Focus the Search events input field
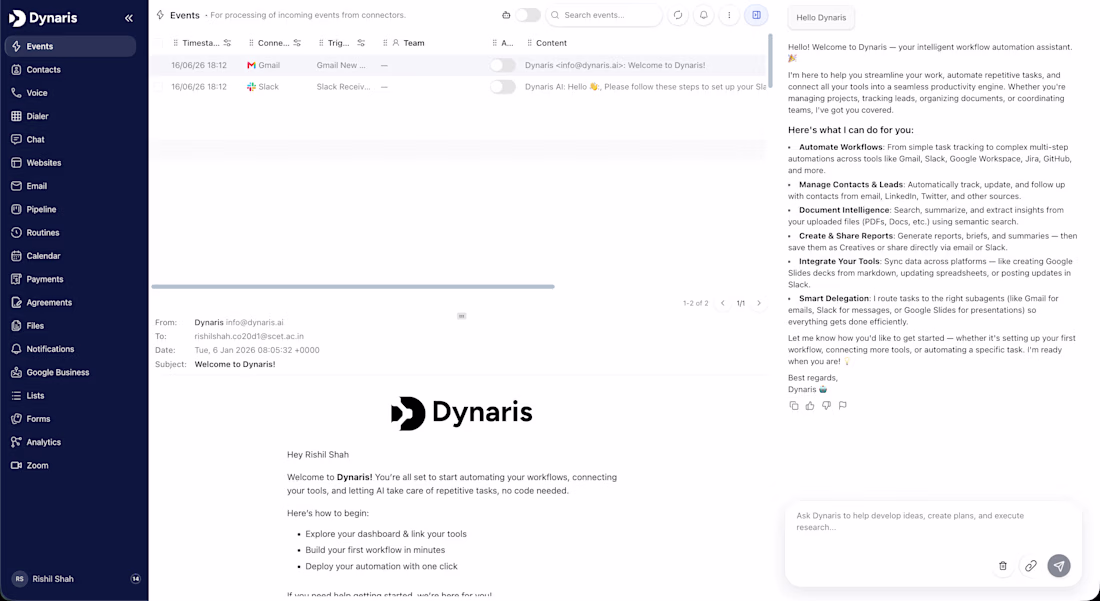The height and width of the screenshot is (601, 1100). coord(604,15)
